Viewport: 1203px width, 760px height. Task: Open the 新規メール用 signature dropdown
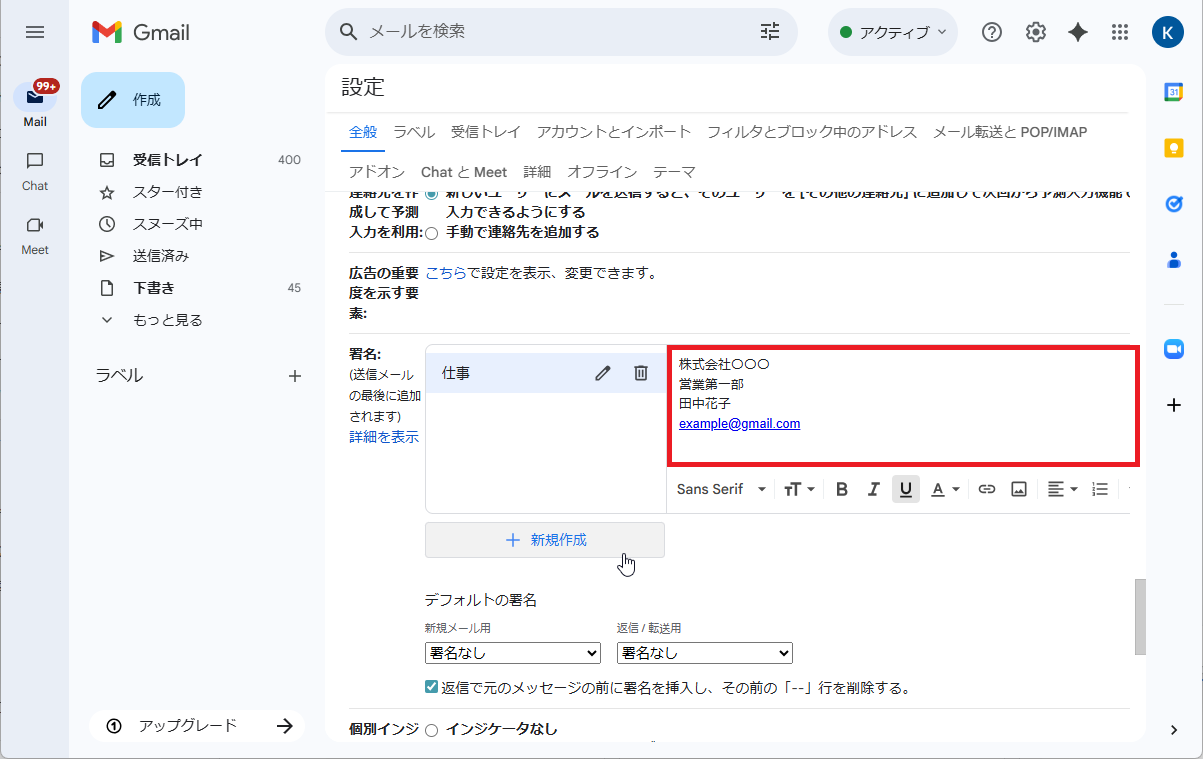(x=512, y=652)
